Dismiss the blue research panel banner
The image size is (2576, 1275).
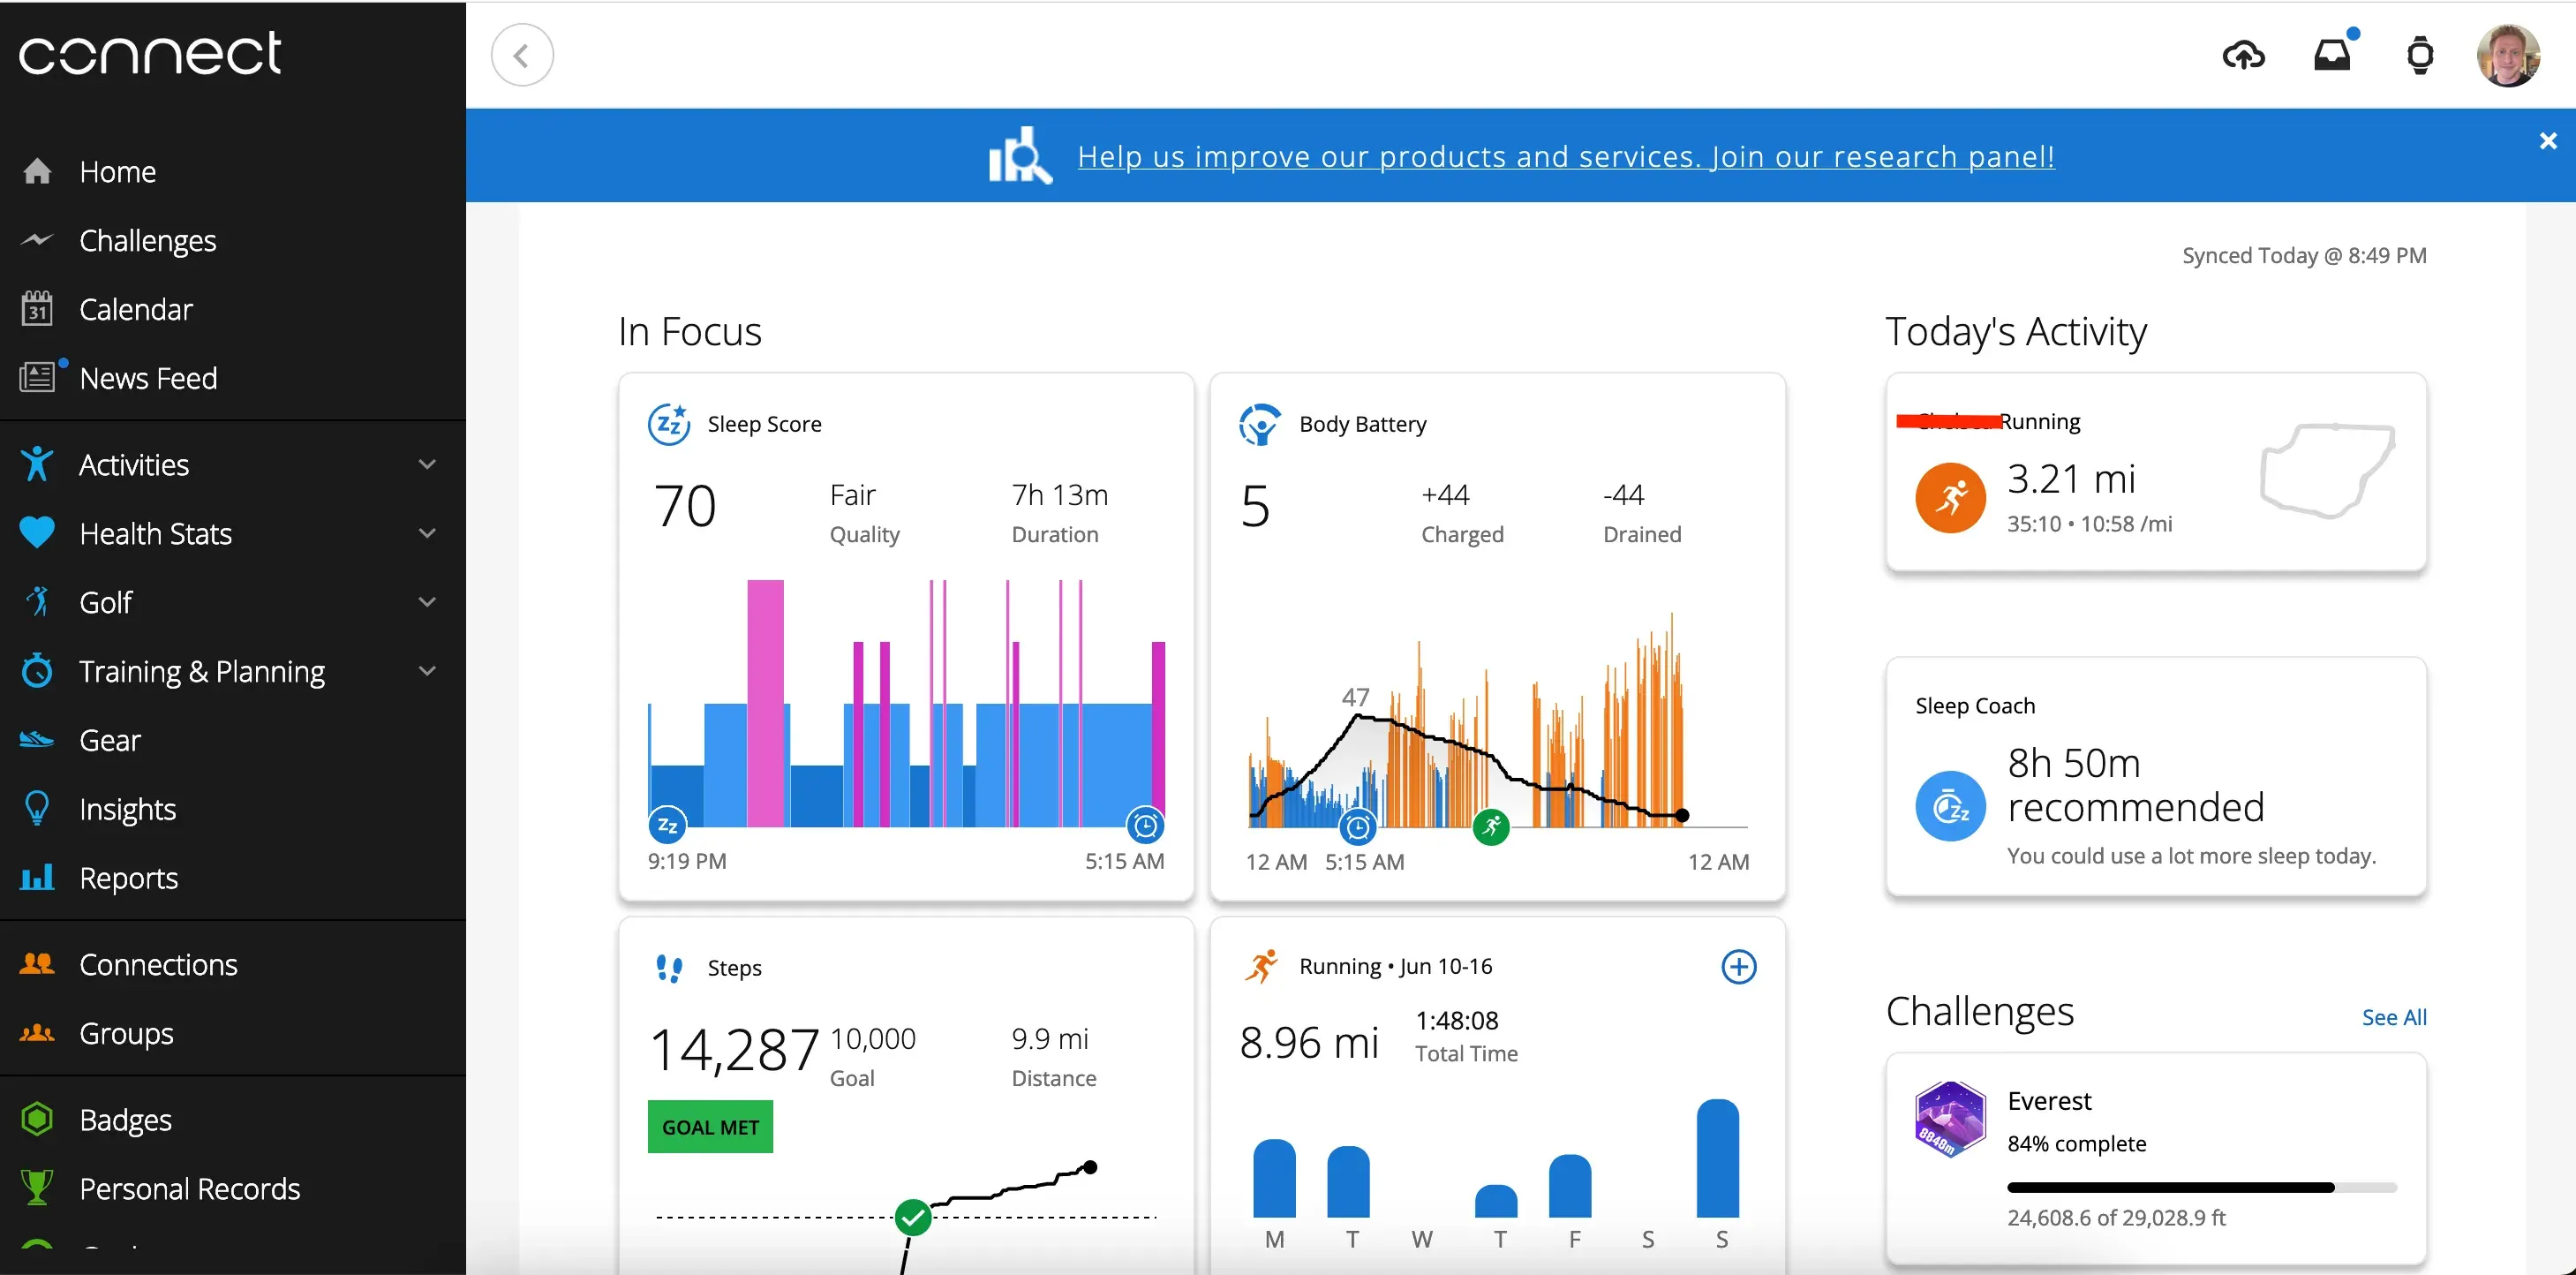(x=2547, y=141)
